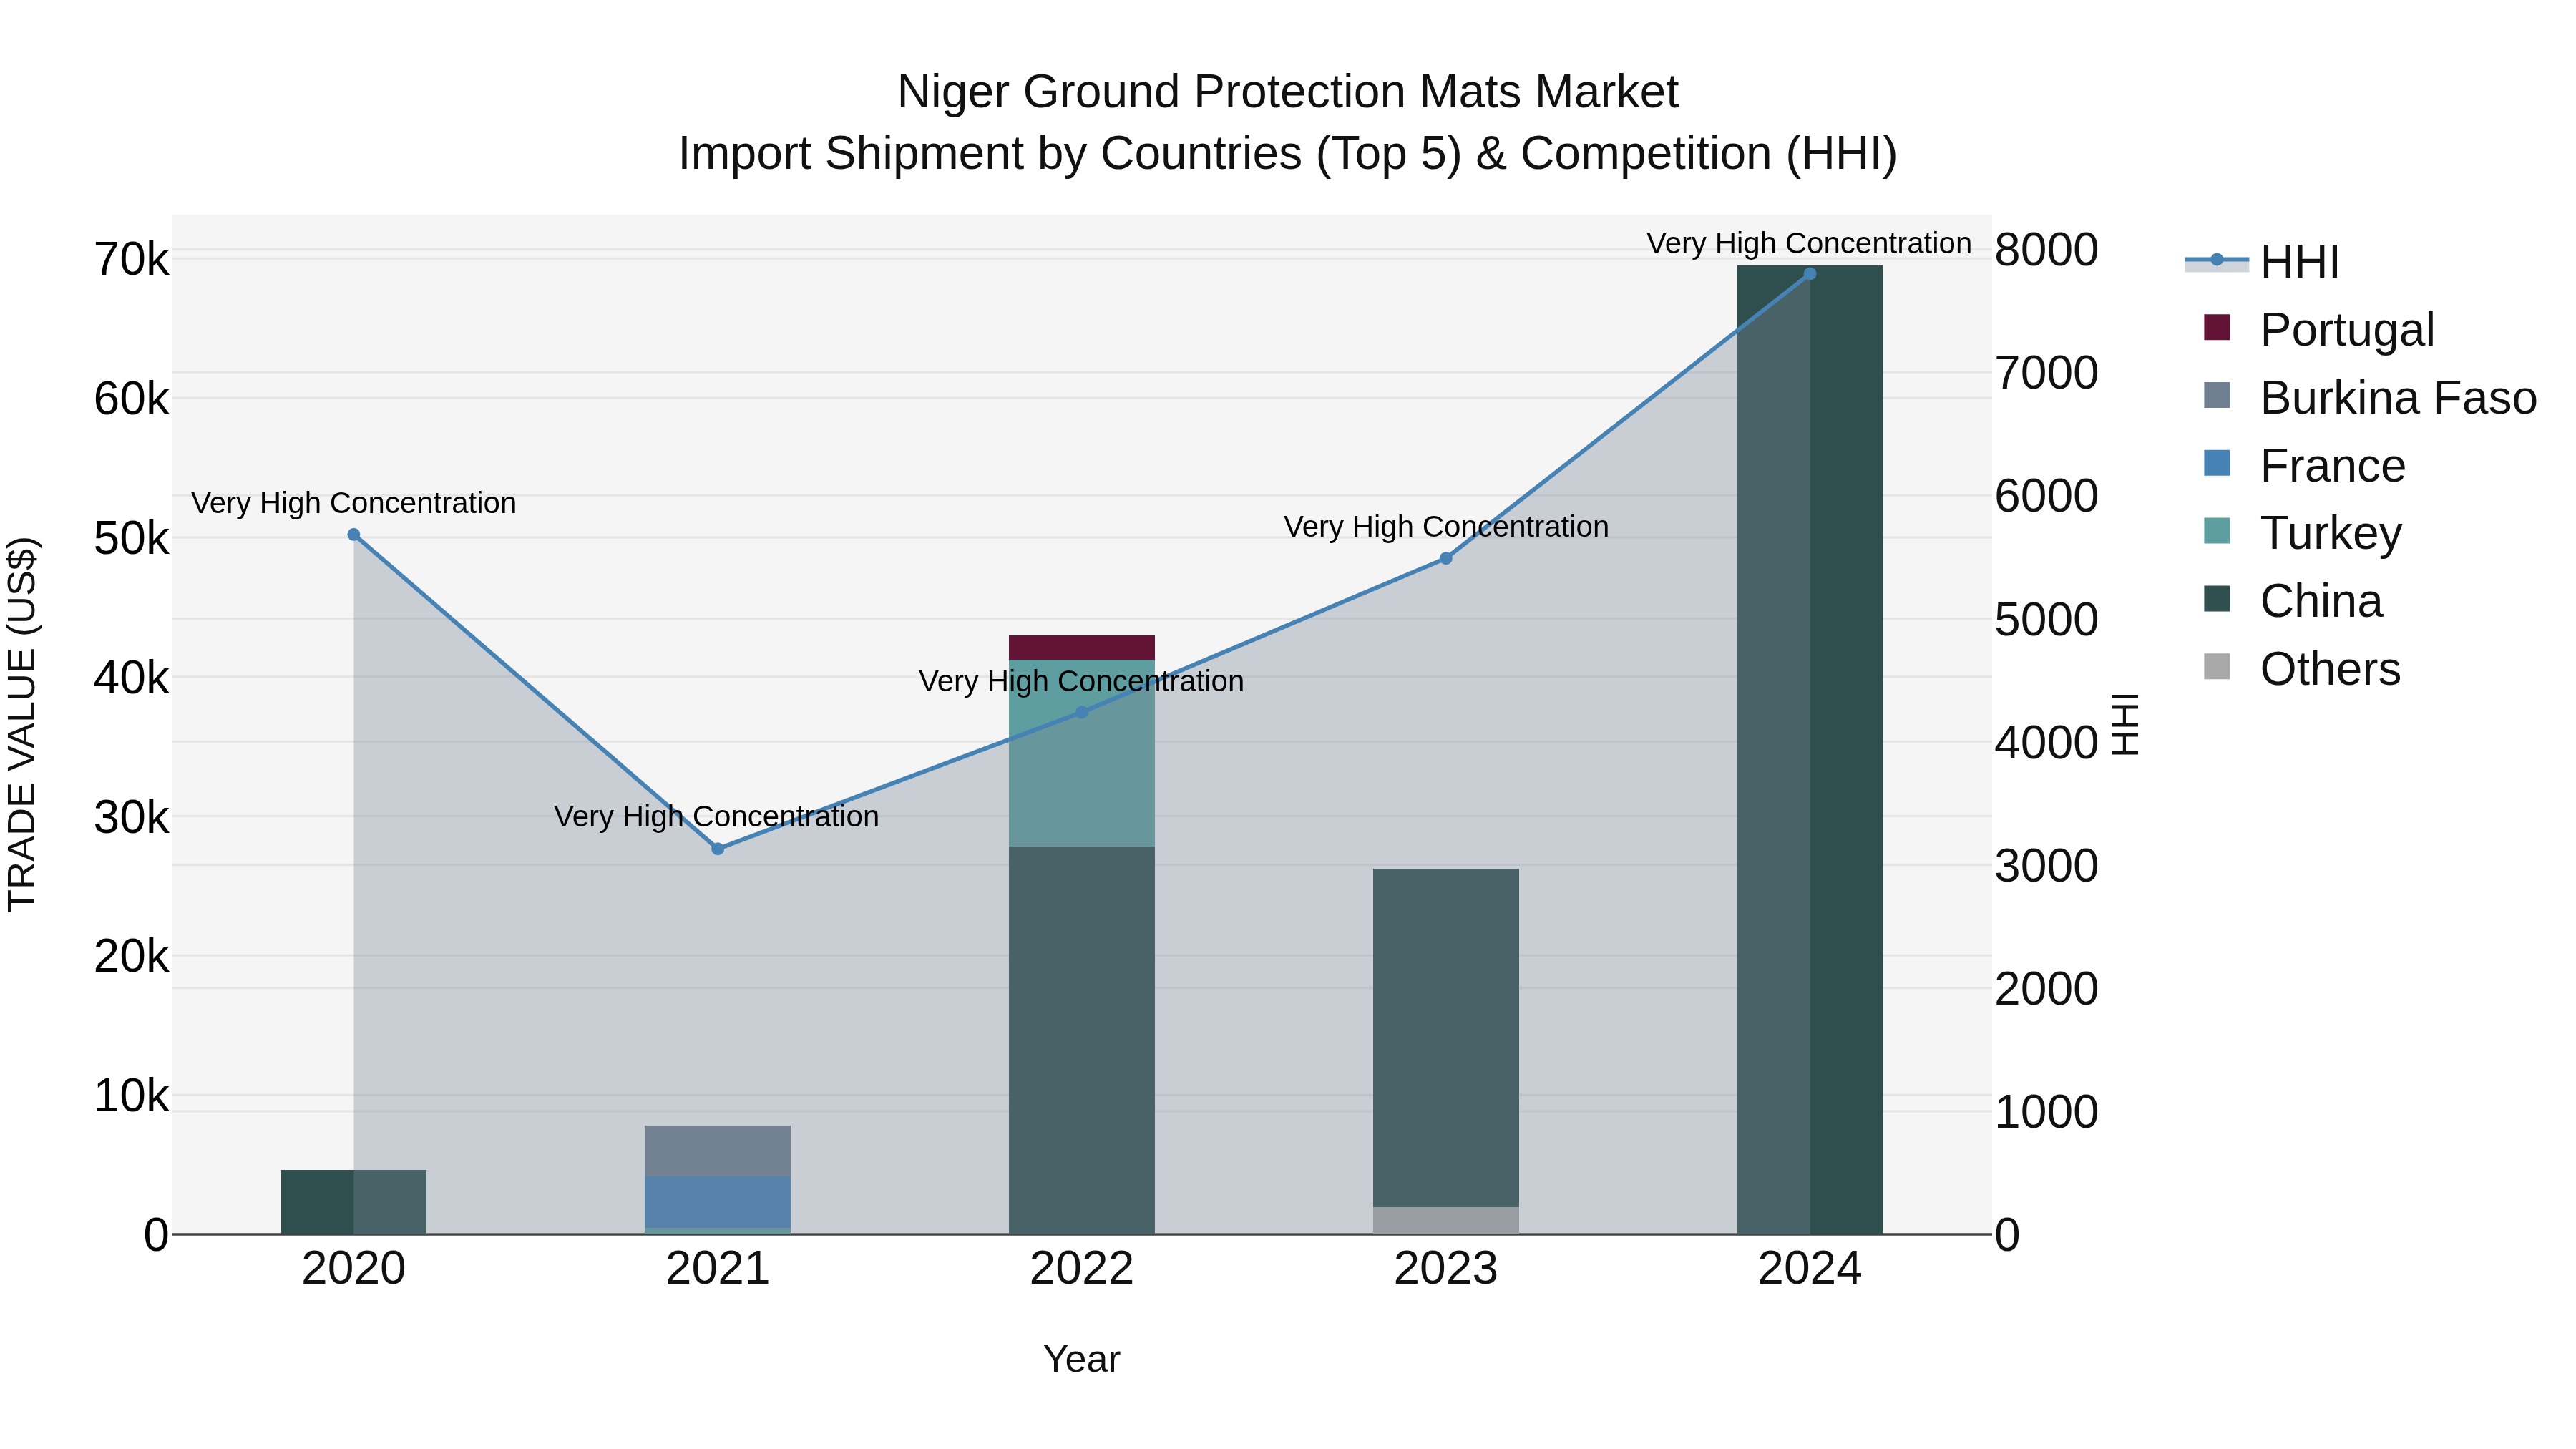This screenshot has height=1449, width=2576.
Task: Click the Portugal maroon color swatch
Action: tap(2217, 327)
